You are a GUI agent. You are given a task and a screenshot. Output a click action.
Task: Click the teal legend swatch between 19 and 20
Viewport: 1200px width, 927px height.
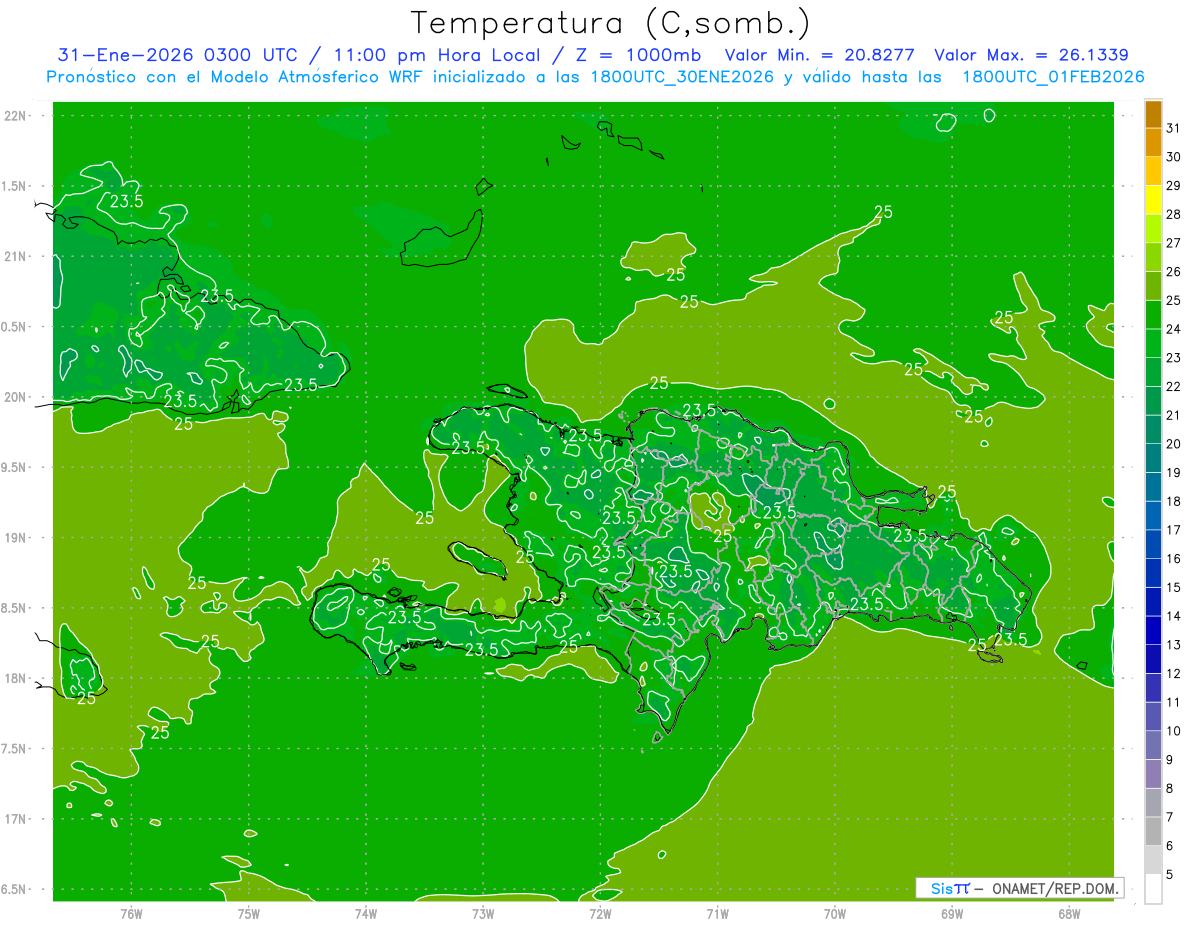[1153, 458]
